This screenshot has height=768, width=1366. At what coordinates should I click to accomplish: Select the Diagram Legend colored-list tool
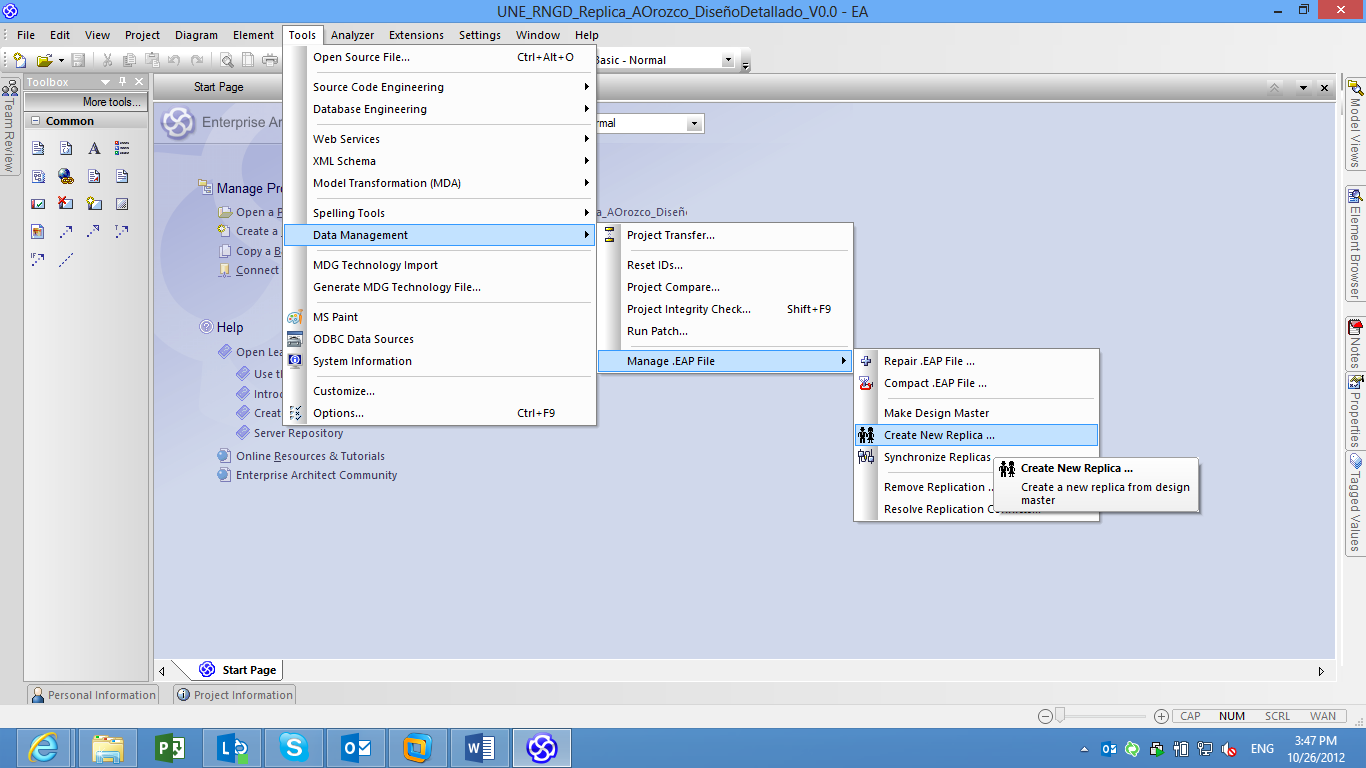coord(122,148)
